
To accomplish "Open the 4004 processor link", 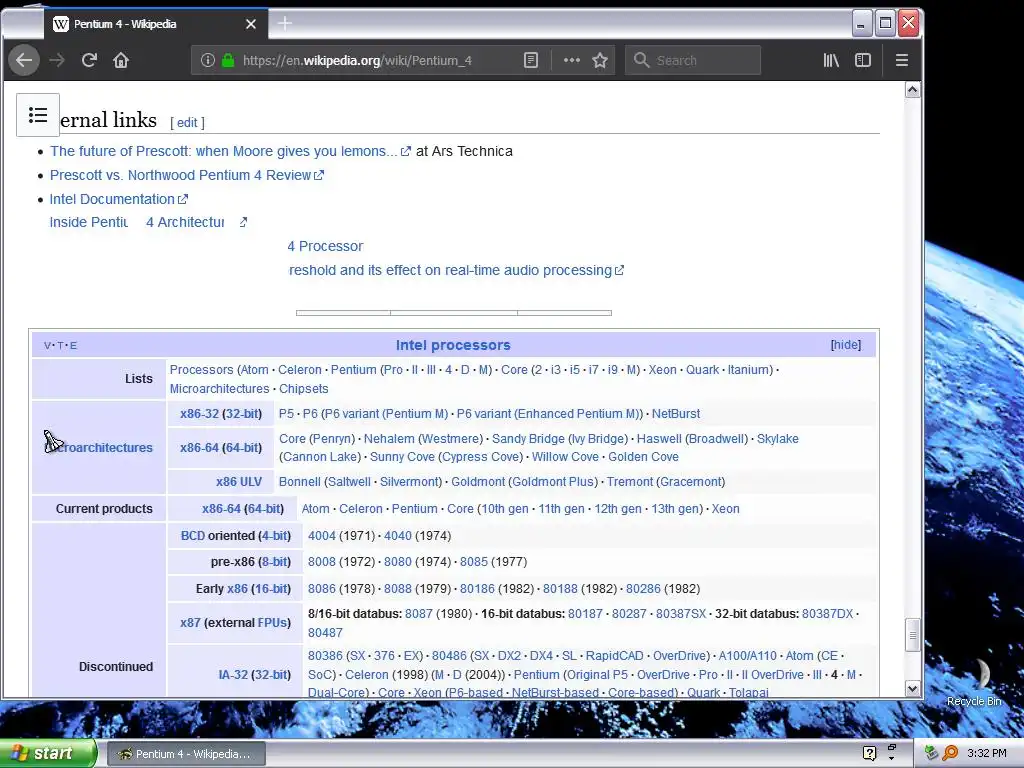I will pyautogui.click(x=321, y=536).
